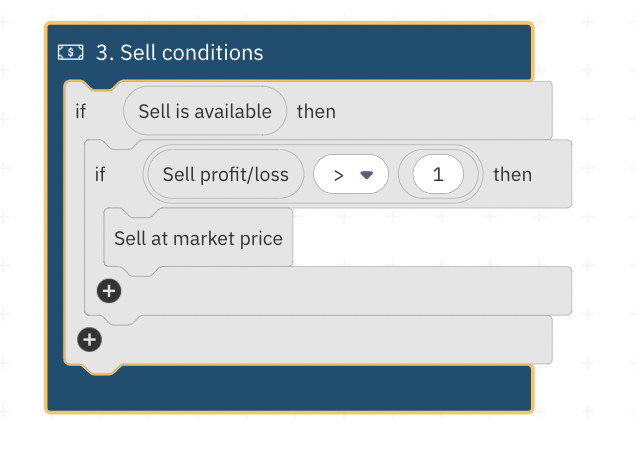Click the 'then' label after Sell is available

coord(316,111)
